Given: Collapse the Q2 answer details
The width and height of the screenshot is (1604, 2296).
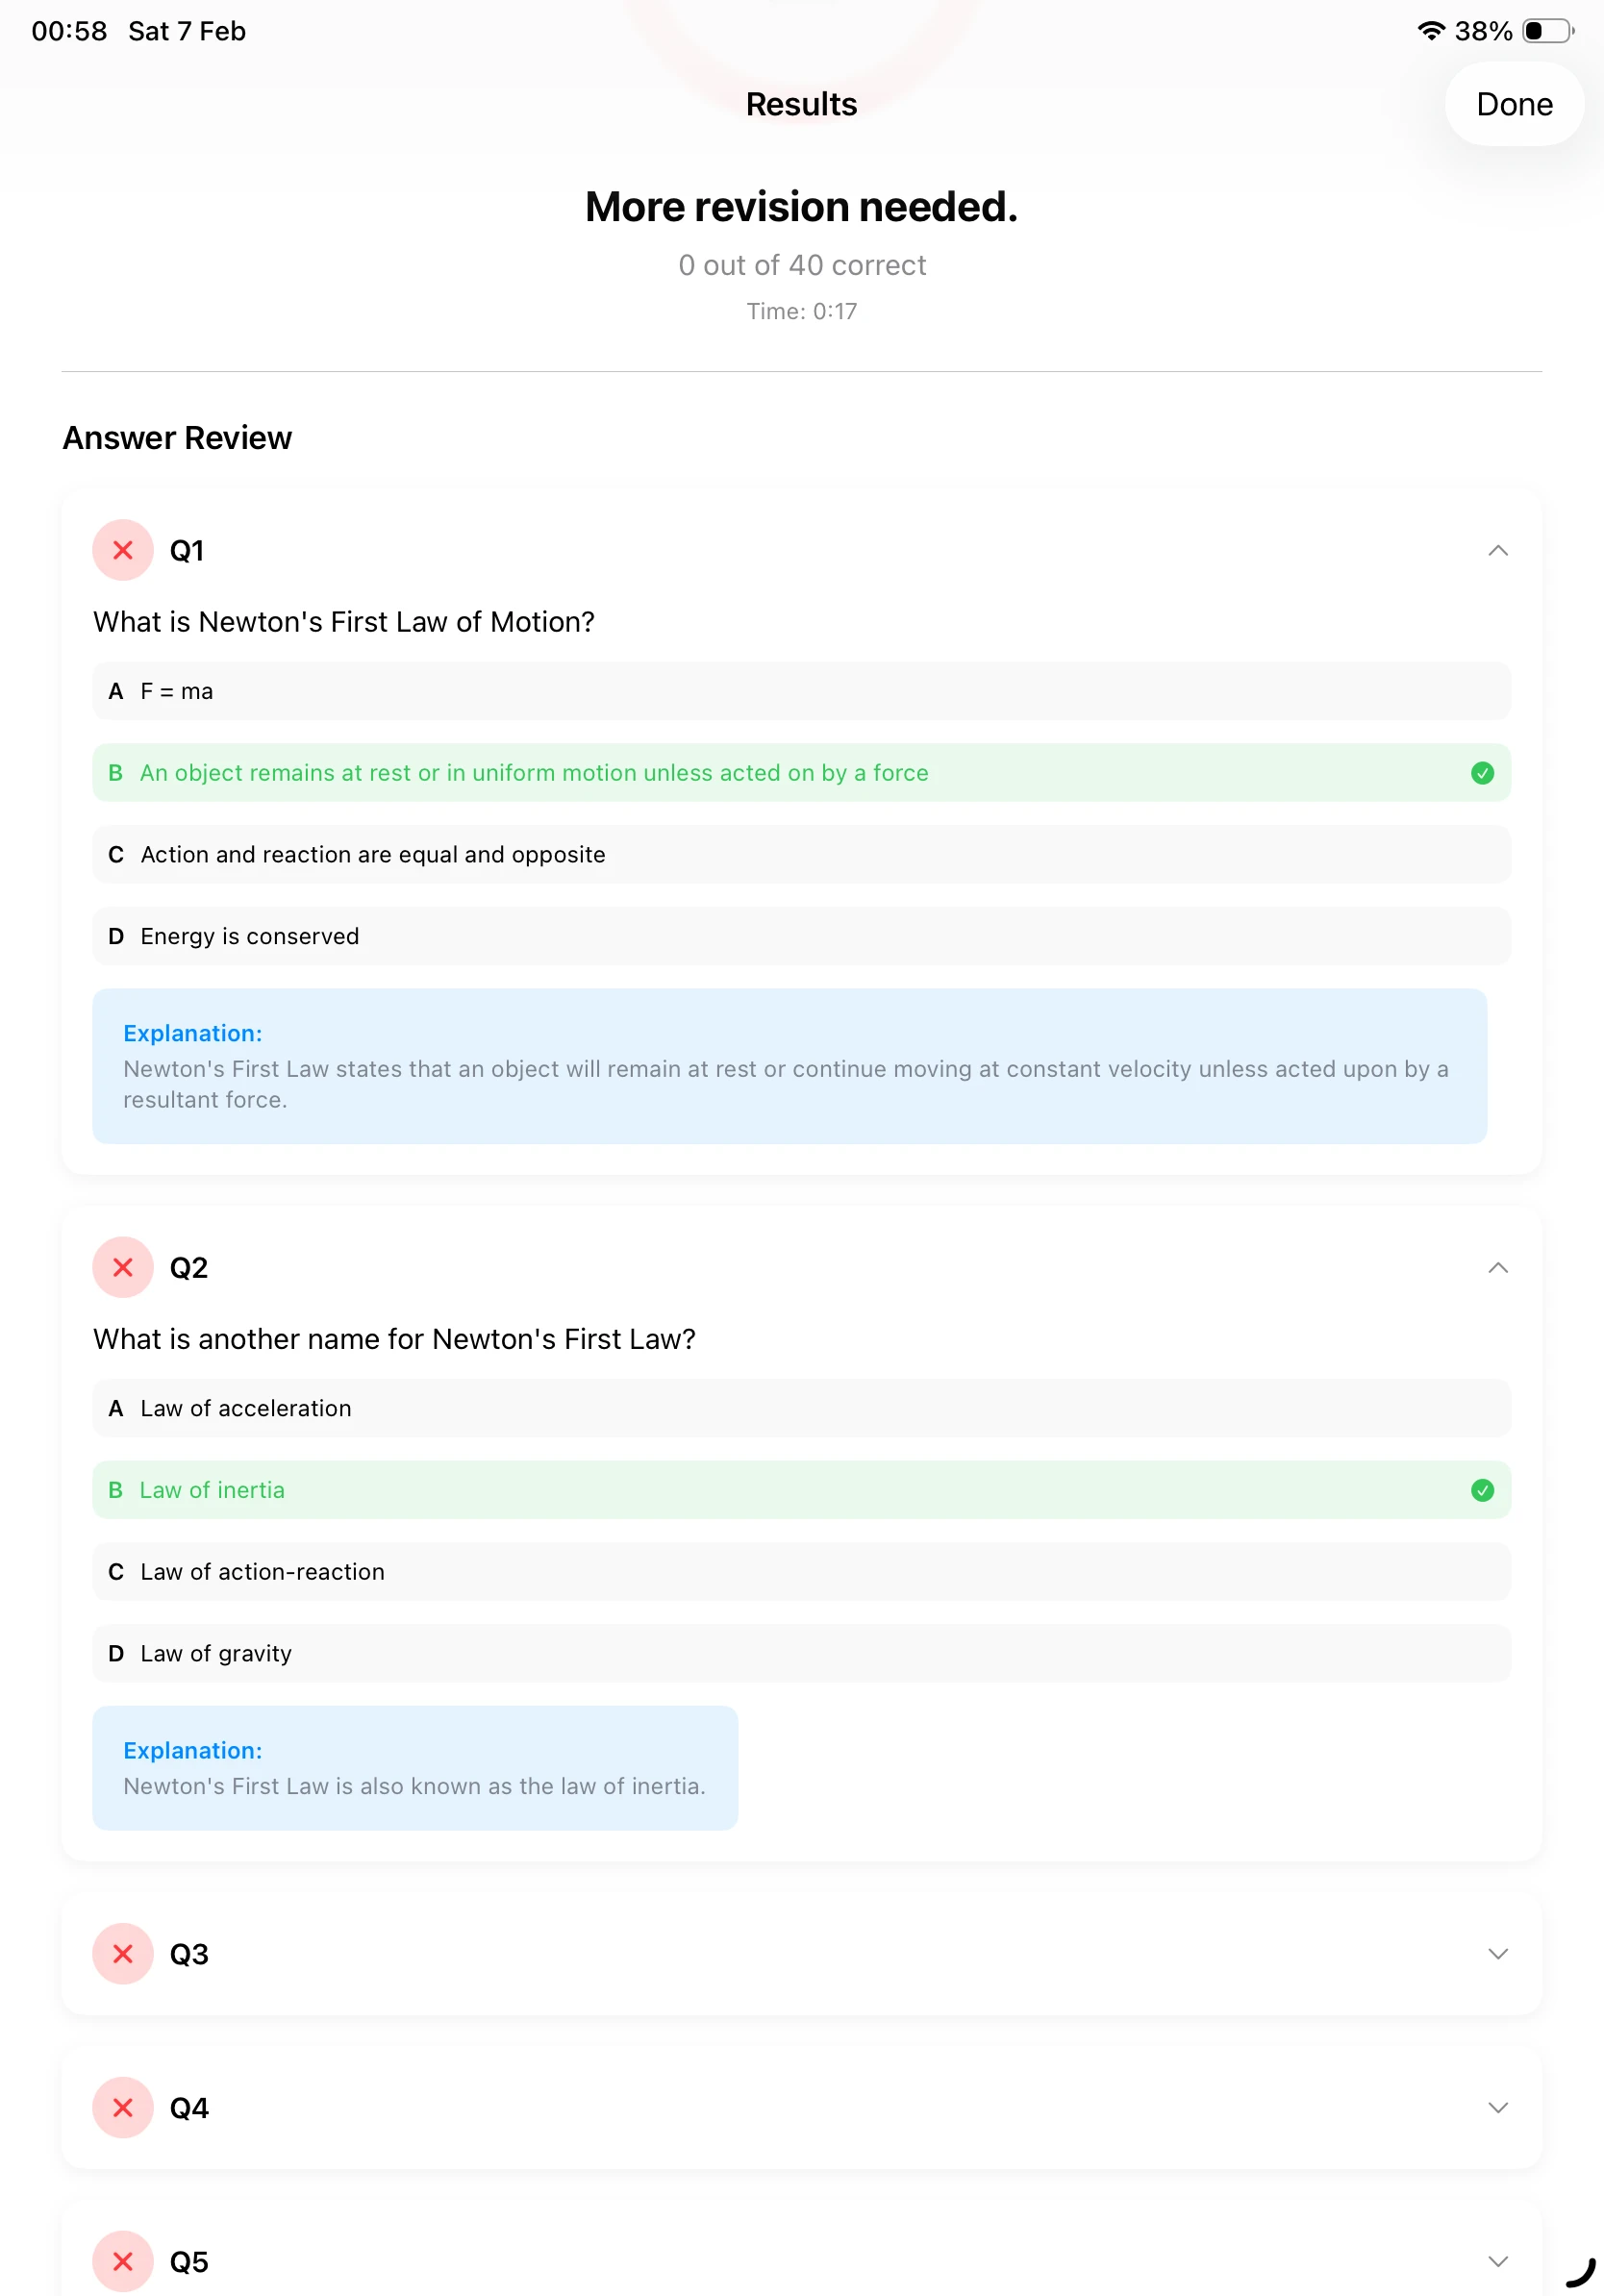Looking at the screenshot, I should [1497, 1268].
